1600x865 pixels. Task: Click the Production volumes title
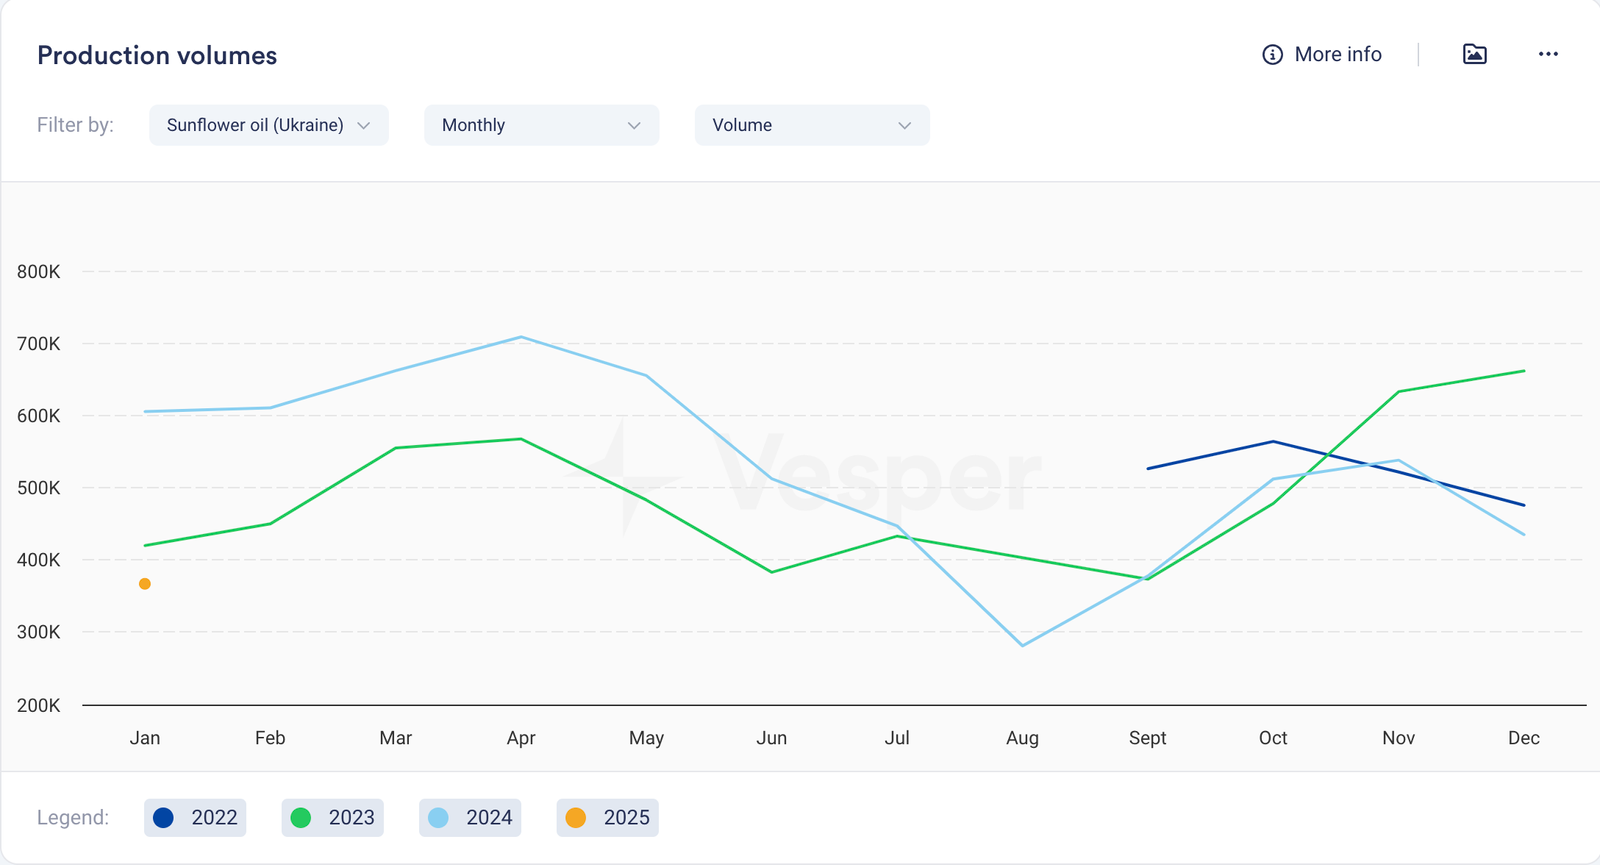click(x=157, y=56)
